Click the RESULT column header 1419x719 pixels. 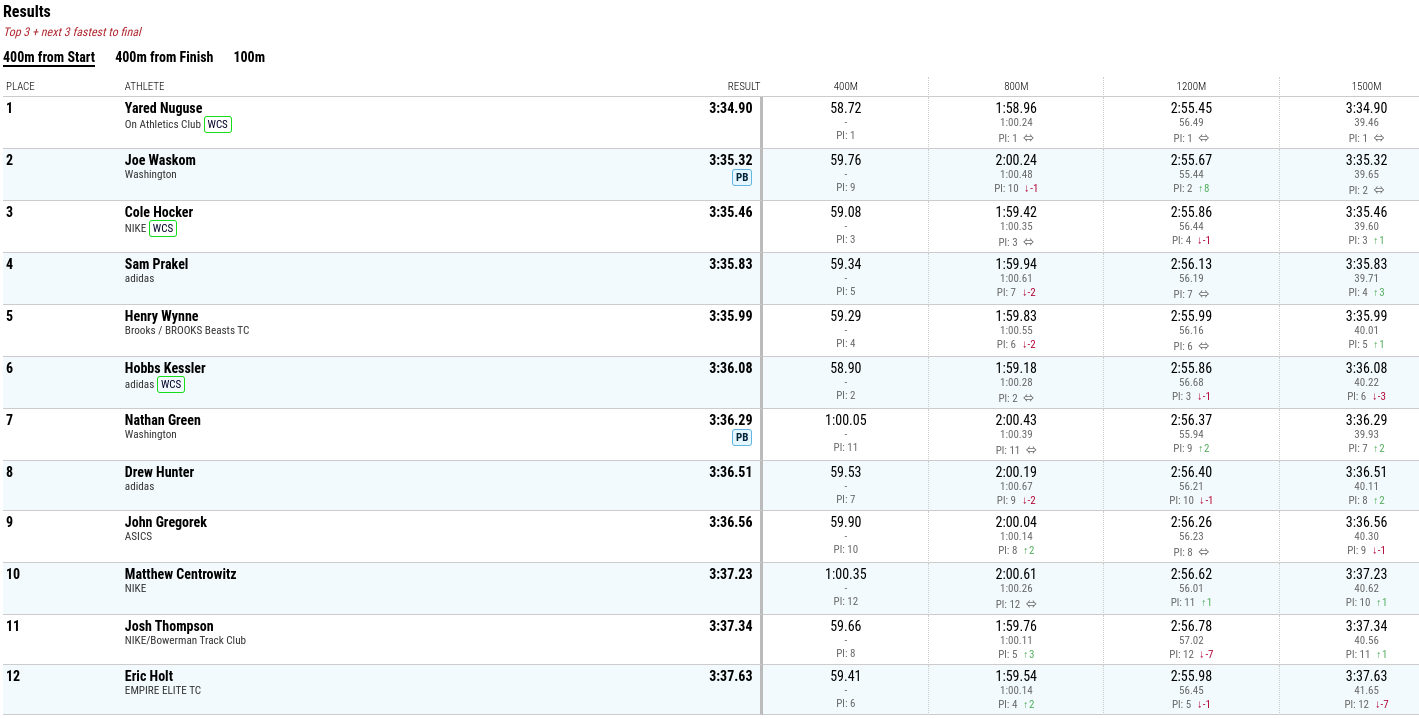pyautogui.click(x=743, y=87)
